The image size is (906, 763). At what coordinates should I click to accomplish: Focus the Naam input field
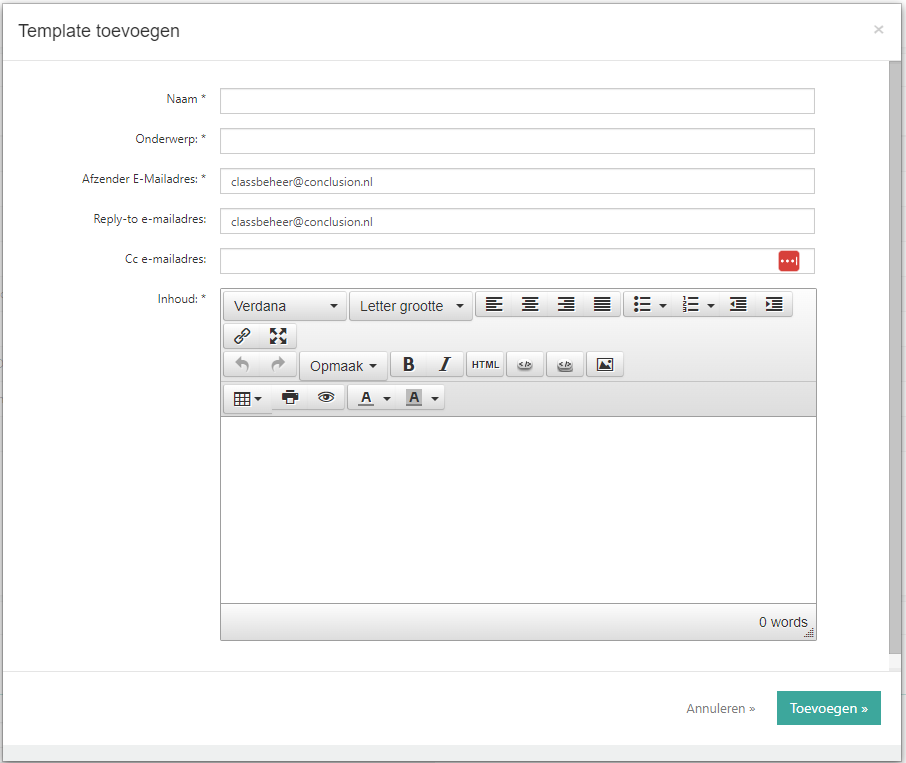click(x=517, y=101)
